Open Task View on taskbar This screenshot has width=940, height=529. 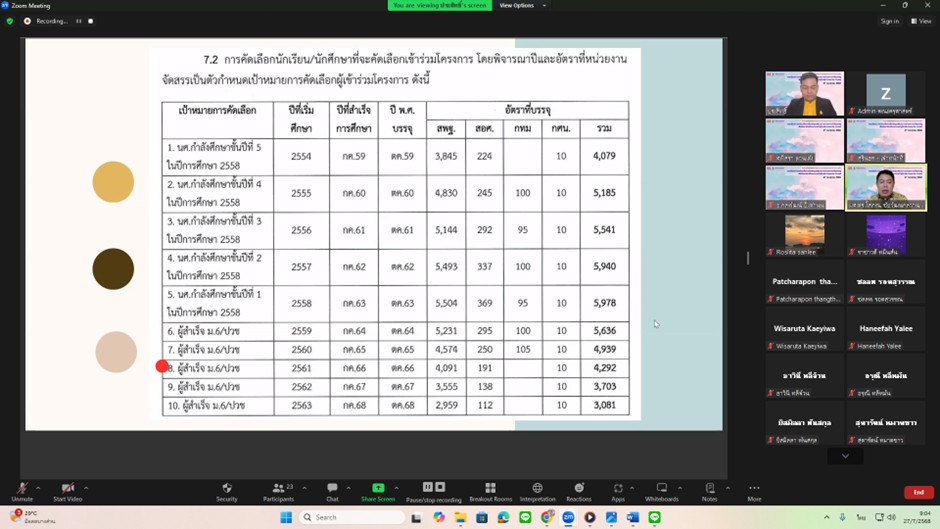416,517
